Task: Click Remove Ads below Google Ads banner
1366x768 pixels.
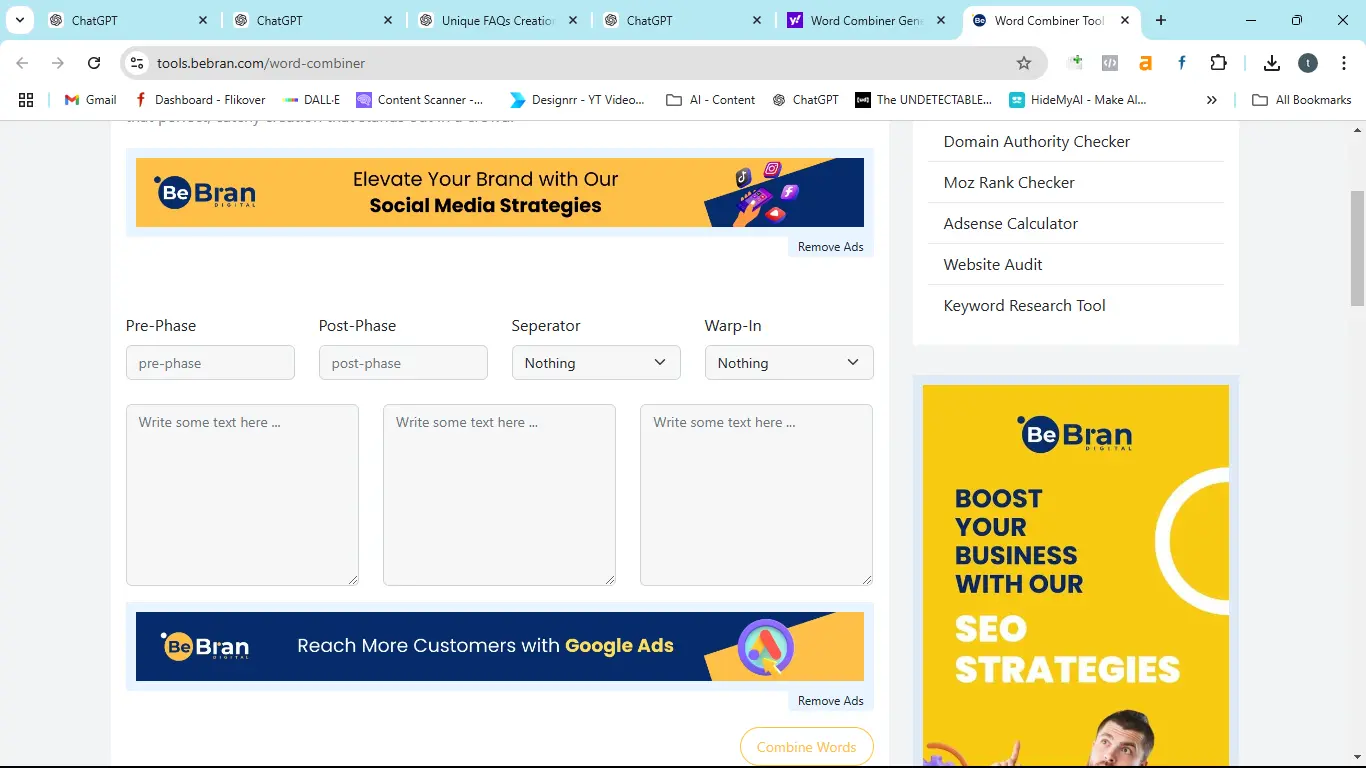Action: pyautogui.click(x=830, y=701)
